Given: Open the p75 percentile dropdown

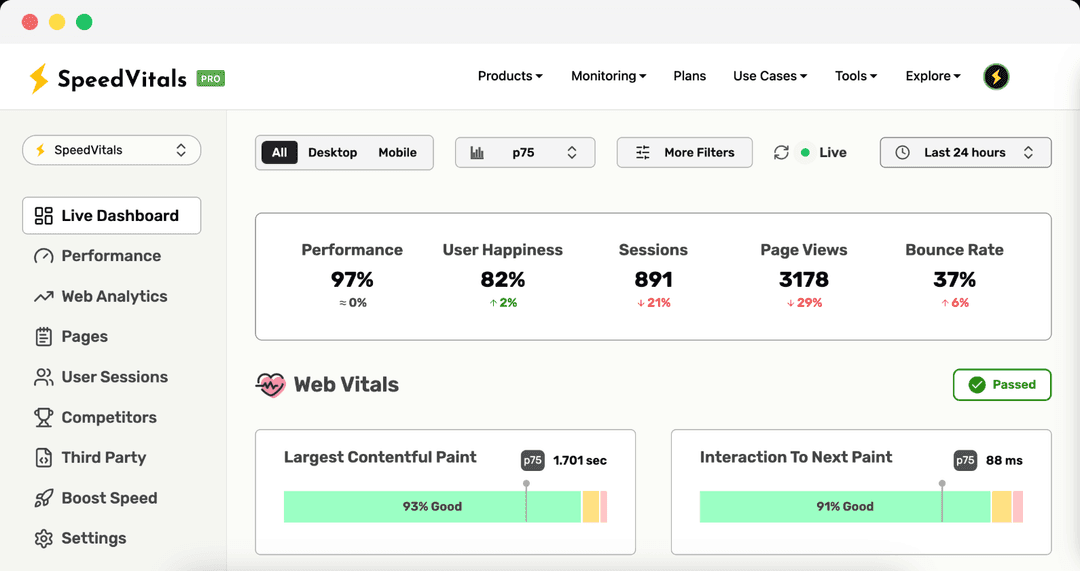Looking at the screenshot, I should click(x=524, y=152).
